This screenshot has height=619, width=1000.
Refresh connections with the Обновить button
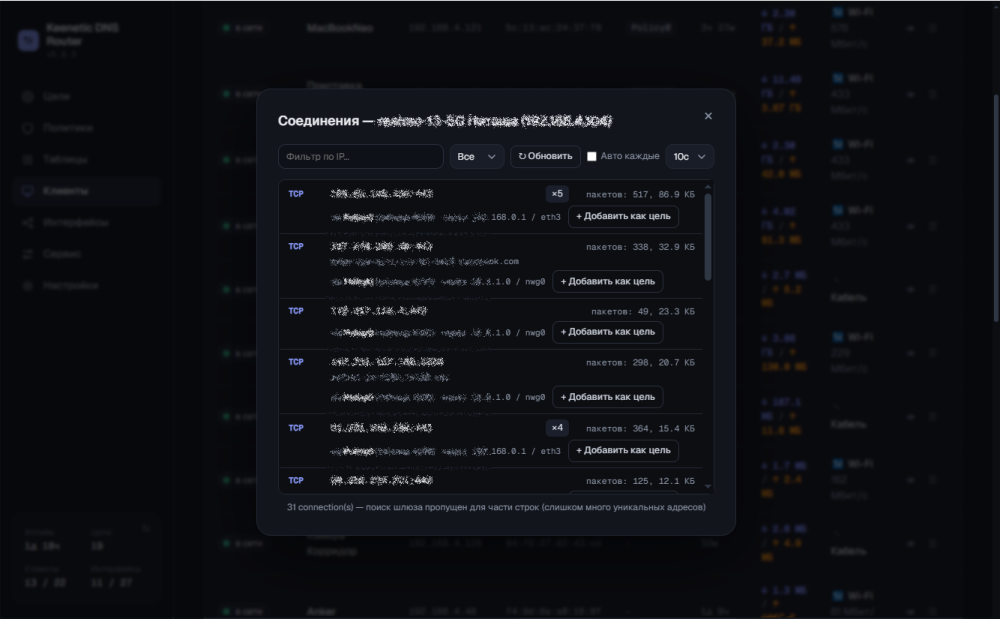(x=545, y=157)
